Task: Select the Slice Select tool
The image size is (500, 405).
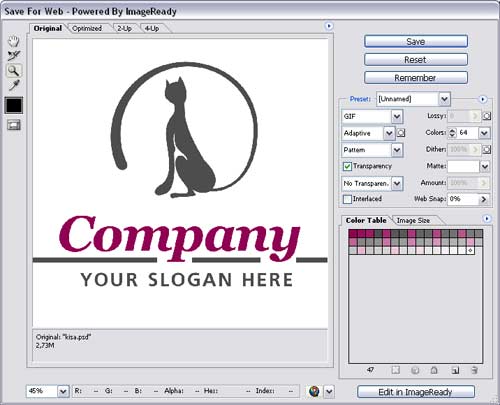Action: tap(14, 55)
